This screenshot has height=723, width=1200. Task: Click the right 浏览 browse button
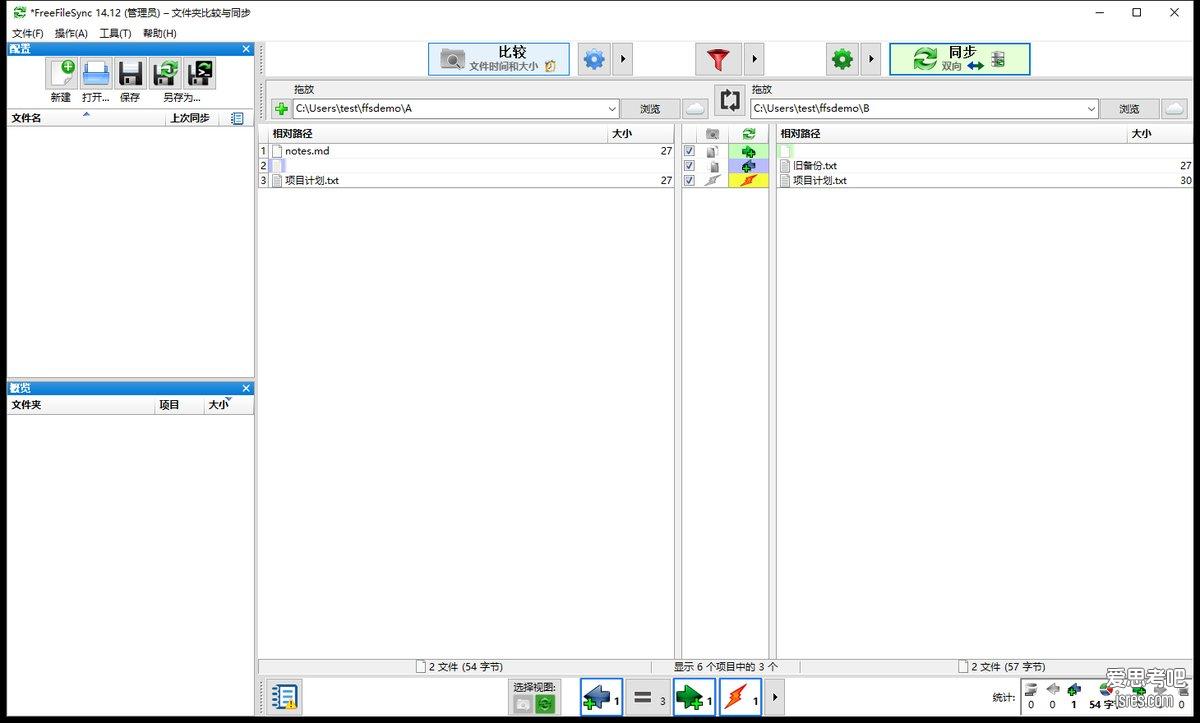tap(1129, 109)
